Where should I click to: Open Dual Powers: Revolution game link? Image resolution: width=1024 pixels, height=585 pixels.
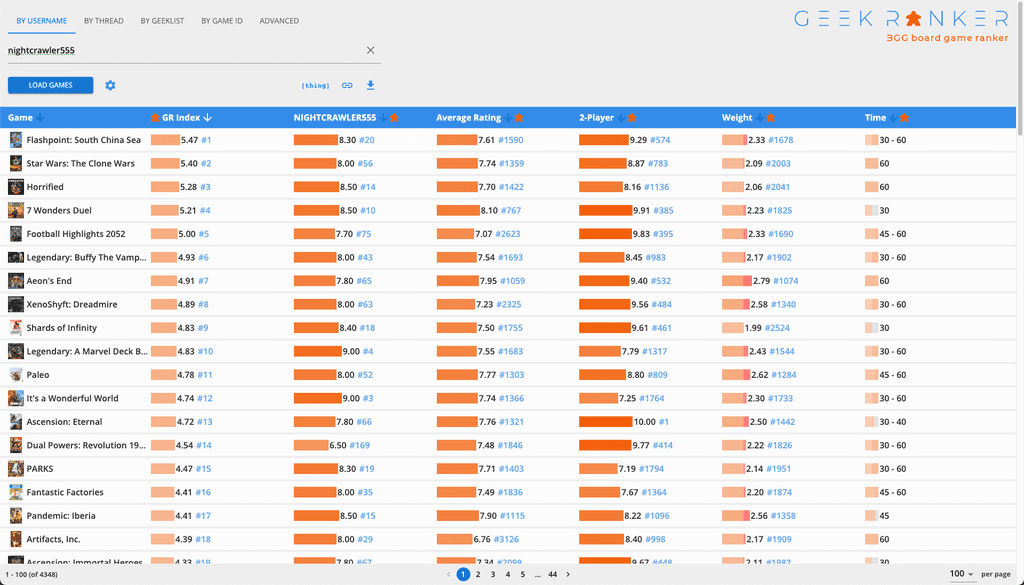(86, 445)
